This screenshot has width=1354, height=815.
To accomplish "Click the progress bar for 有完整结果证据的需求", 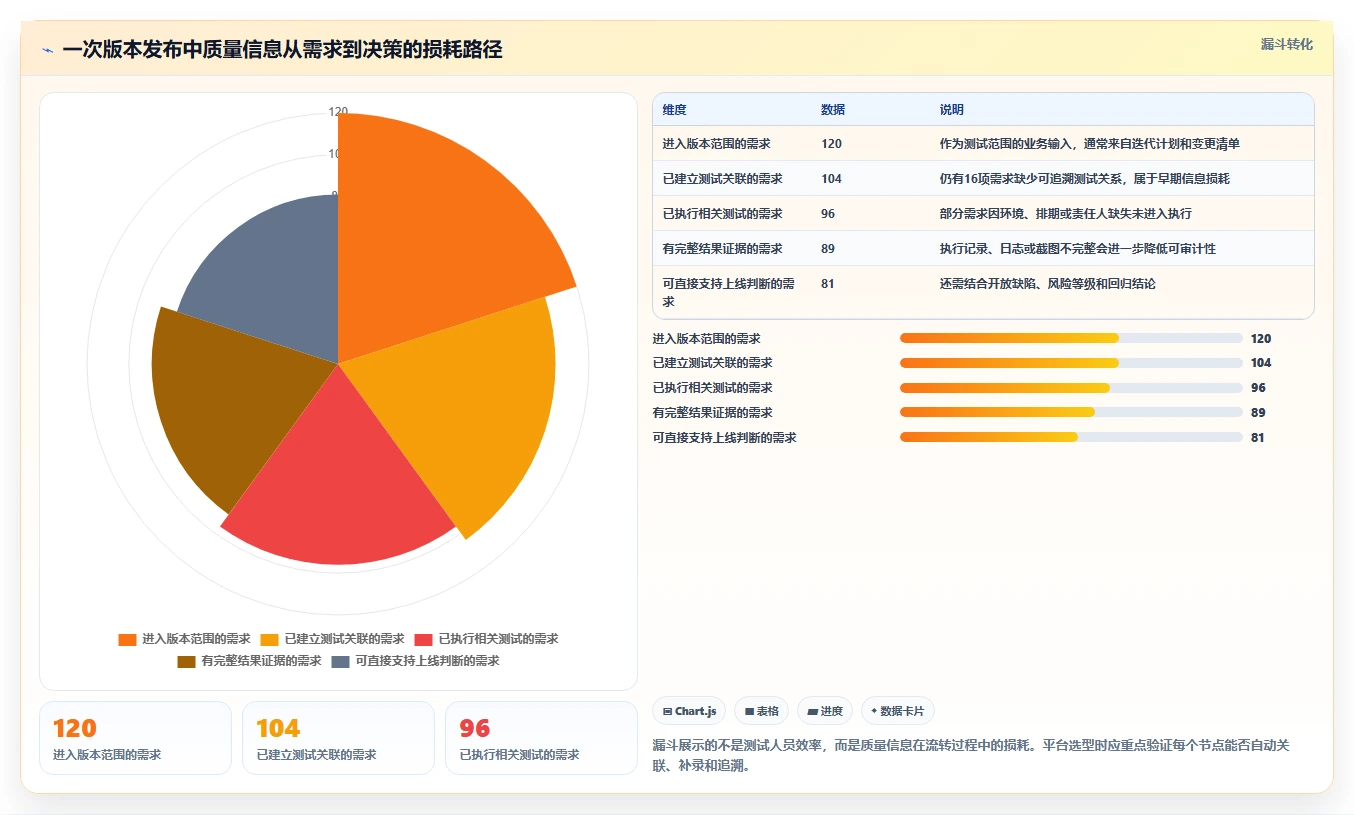I will (1071, 412).
